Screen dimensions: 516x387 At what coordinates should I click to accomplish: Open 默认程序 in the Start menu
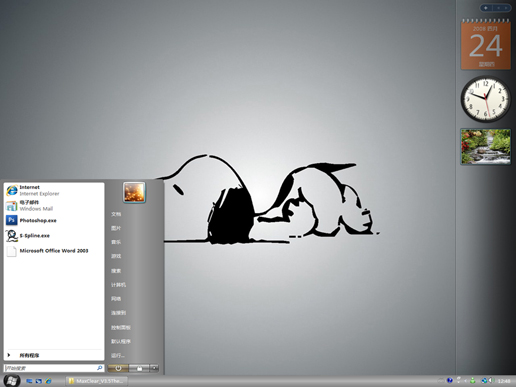[x=121, y=341]
